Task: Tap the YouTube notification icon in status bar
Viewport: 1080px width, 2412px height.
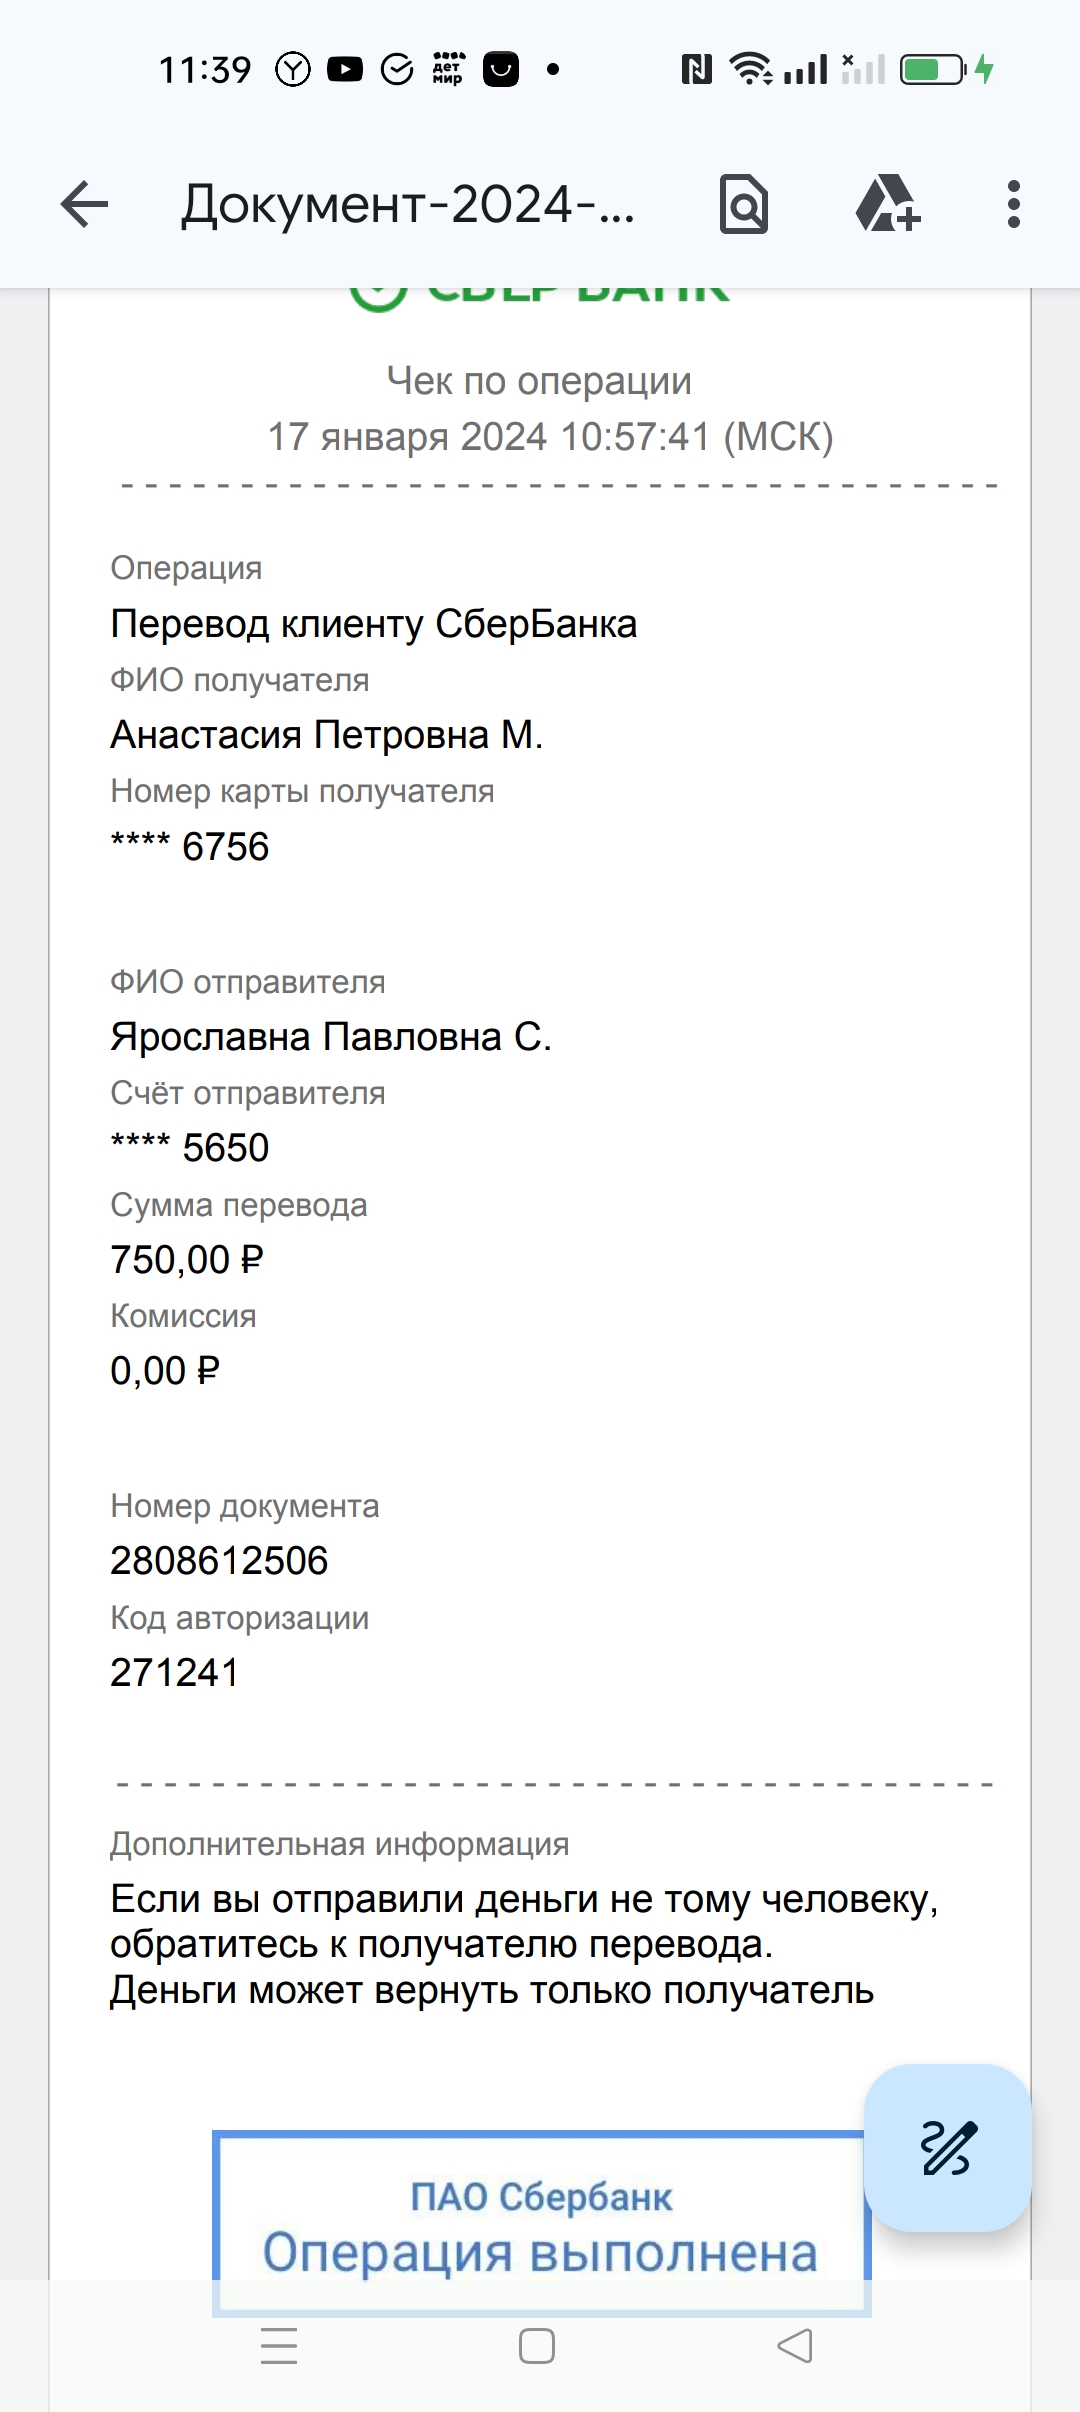Action: click(x=345, y=69)
